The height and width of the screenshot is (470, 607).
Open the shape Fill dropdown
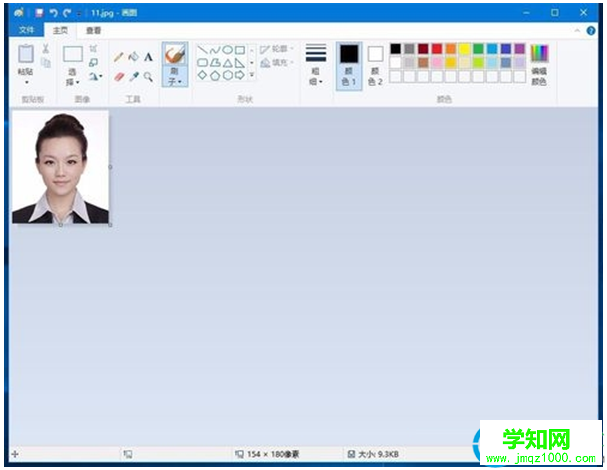277,63
